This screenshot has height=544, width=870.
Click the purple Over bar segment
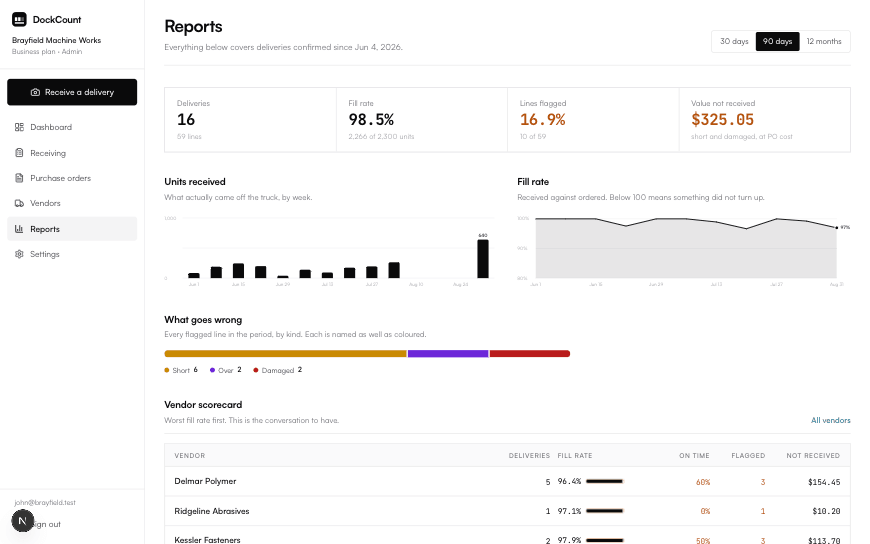[x=448, y=354]
